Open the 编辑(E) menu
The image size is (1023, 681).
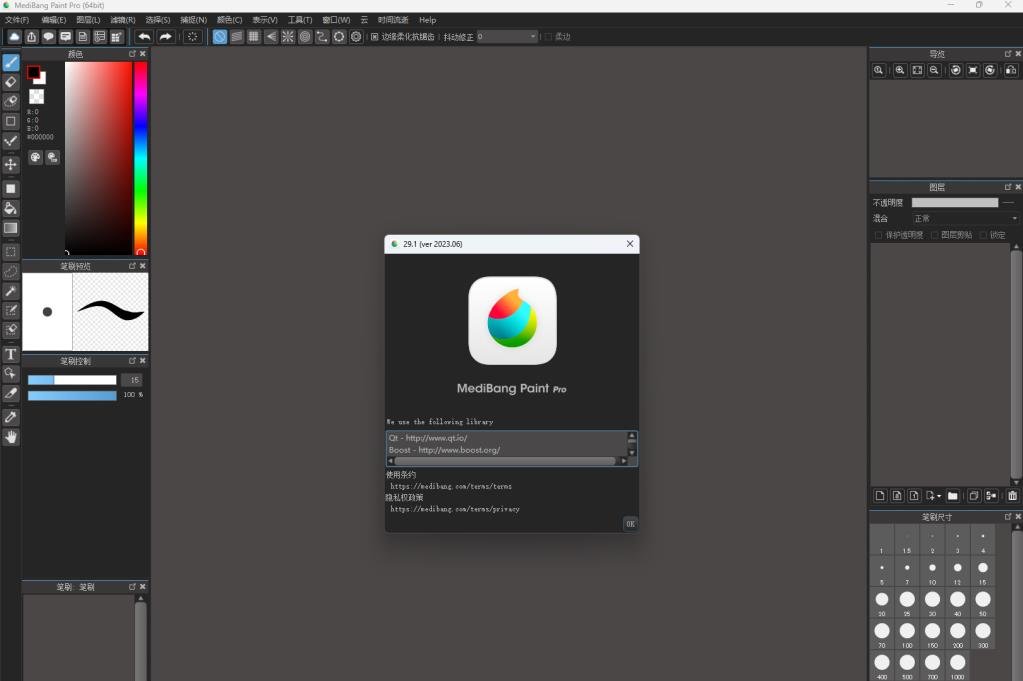tap(53, 20)
